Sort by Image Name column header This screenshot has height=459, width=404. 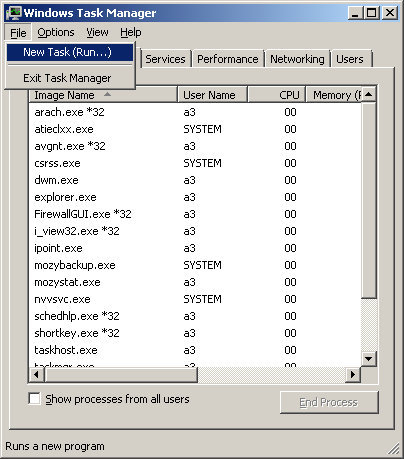[x=103, y=95]
